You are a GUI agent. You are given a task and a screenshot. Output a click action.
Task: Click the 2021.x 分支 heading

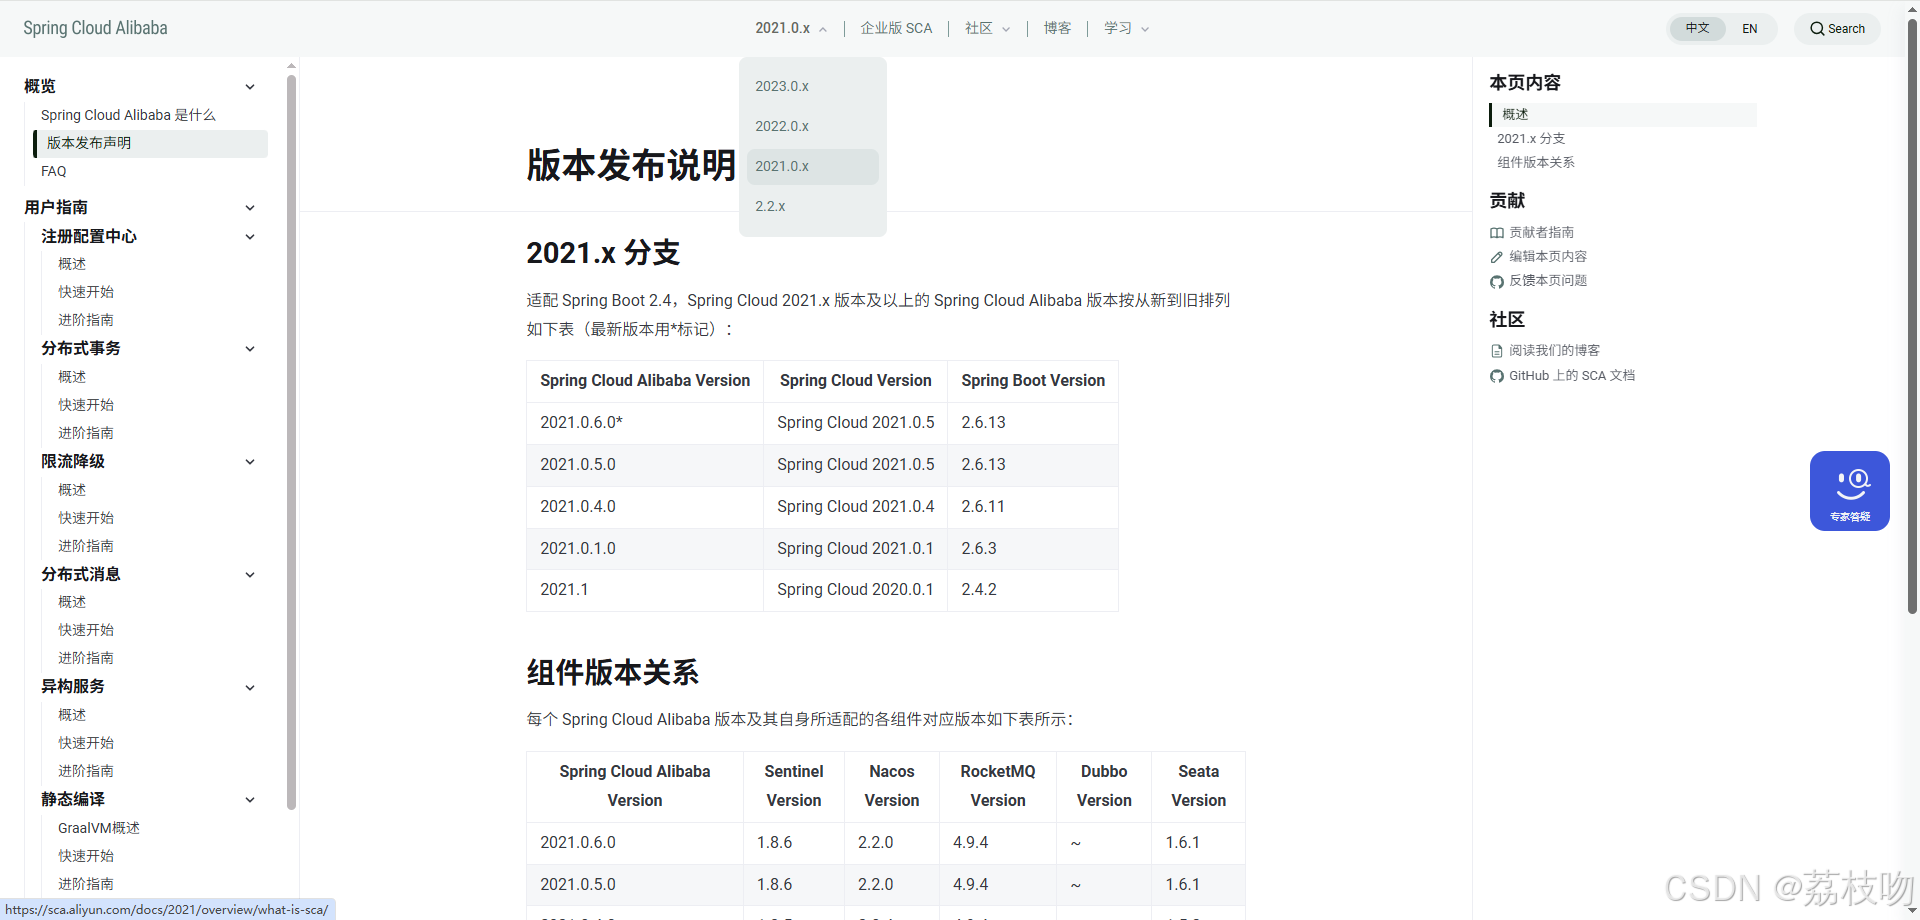click(603, 253)
